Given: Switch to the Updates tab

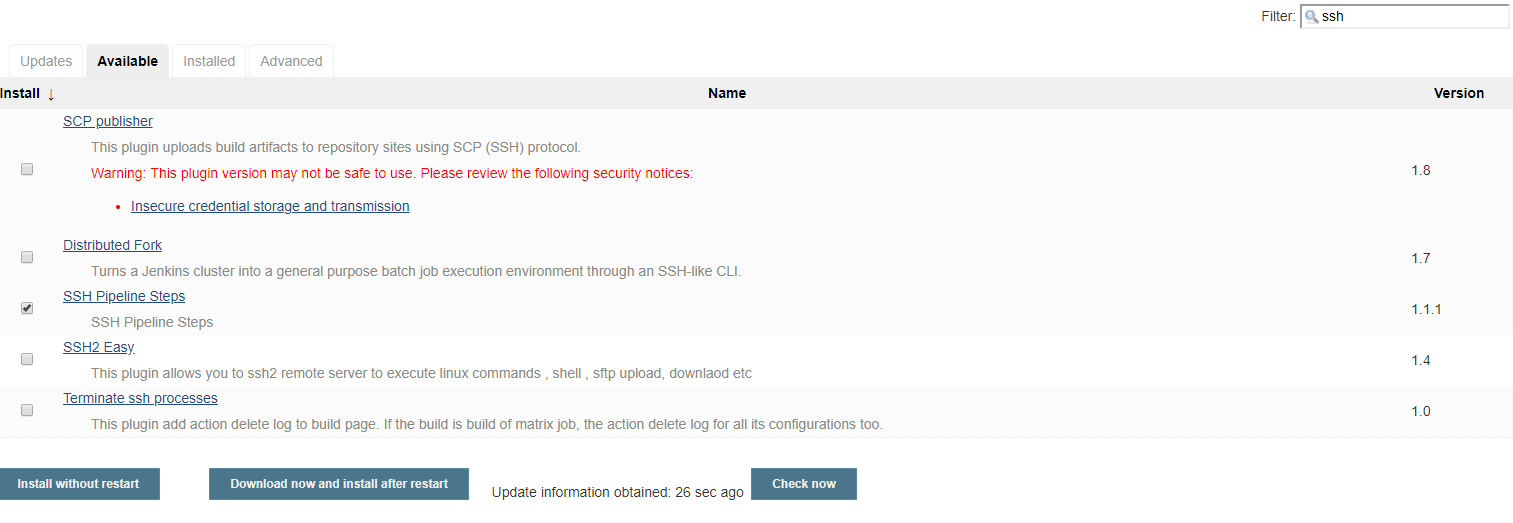Looking at the screenshot, I should 46,61.
